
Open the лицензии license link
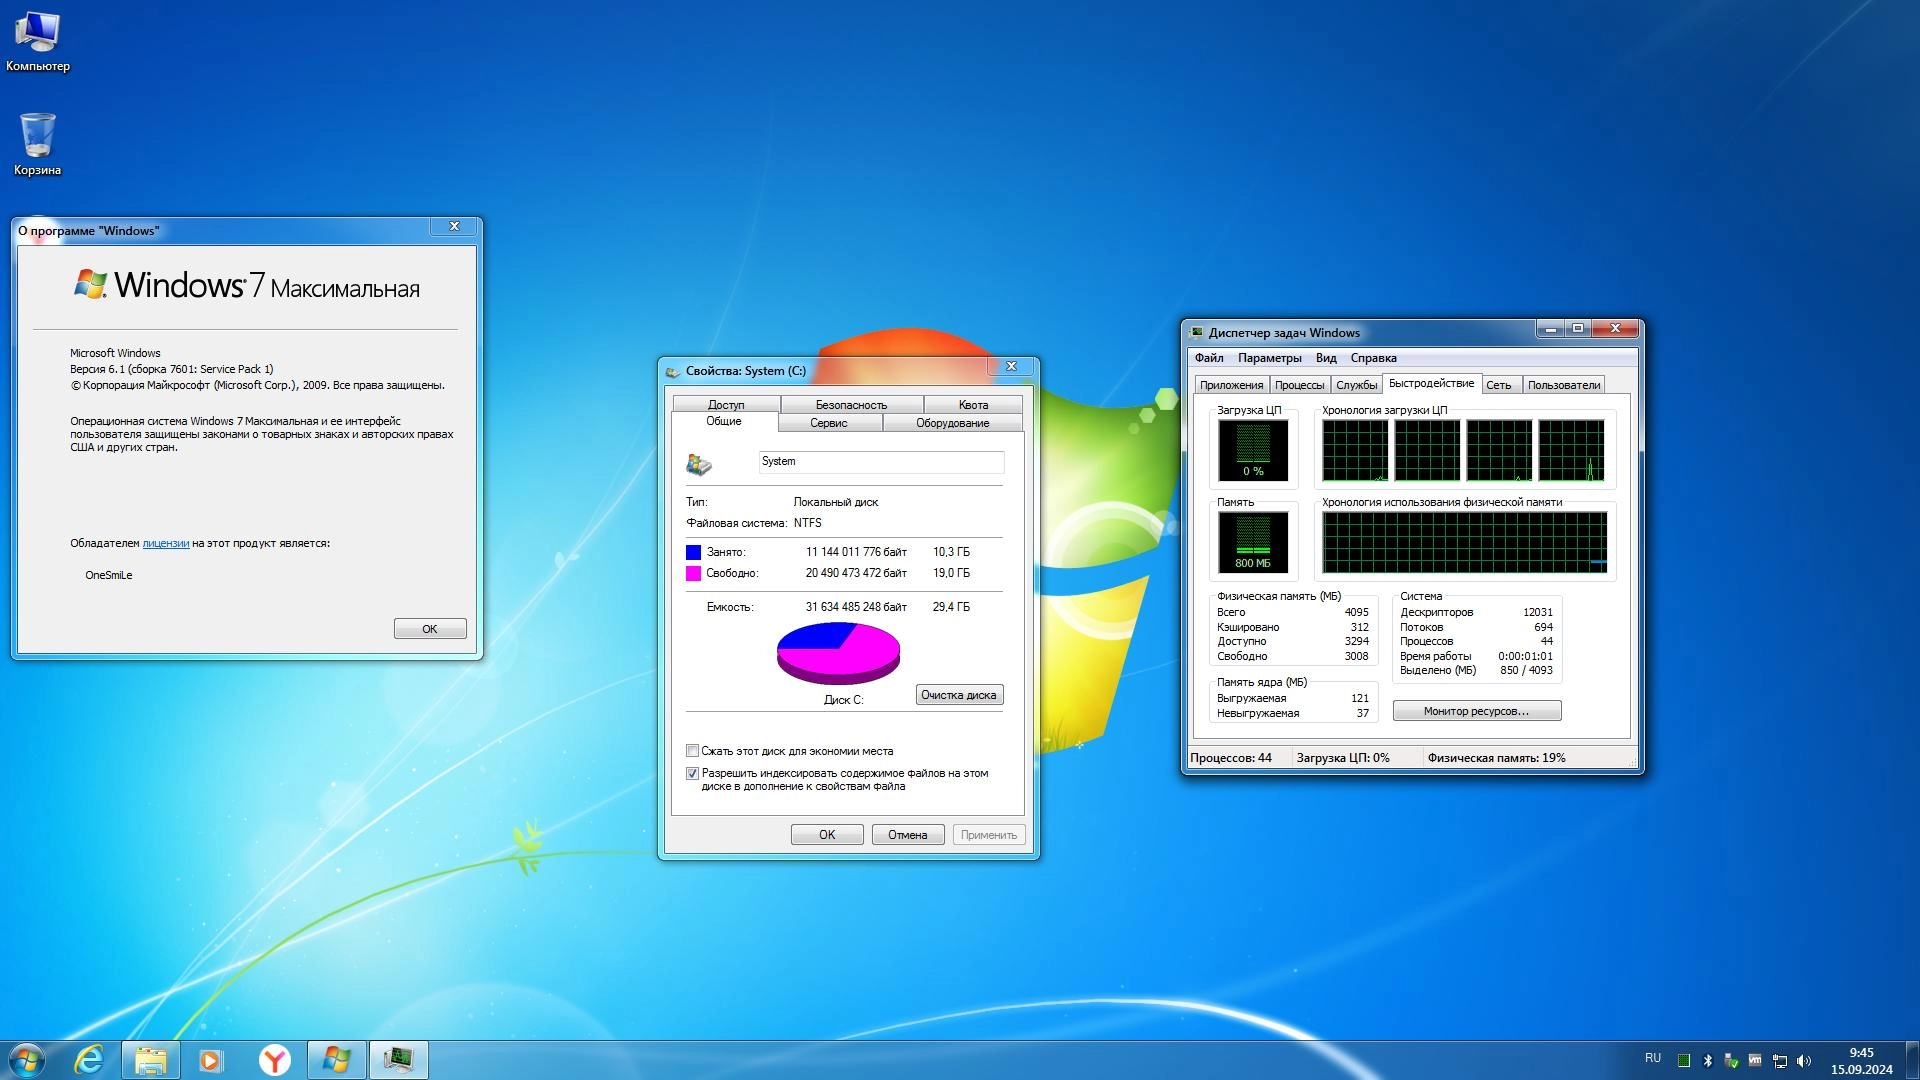pyautogui.click(x=165, y=543)
